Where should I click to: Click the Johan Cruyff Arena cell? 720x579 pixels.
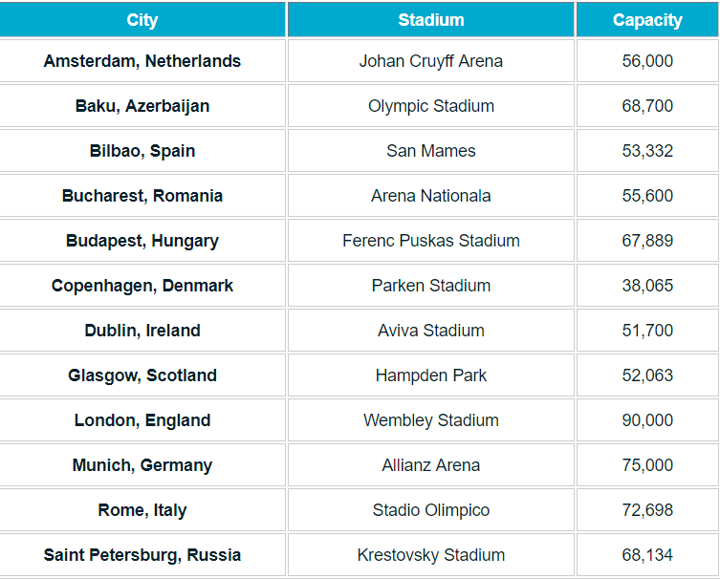pyautogui.click(x=431, y=61)
